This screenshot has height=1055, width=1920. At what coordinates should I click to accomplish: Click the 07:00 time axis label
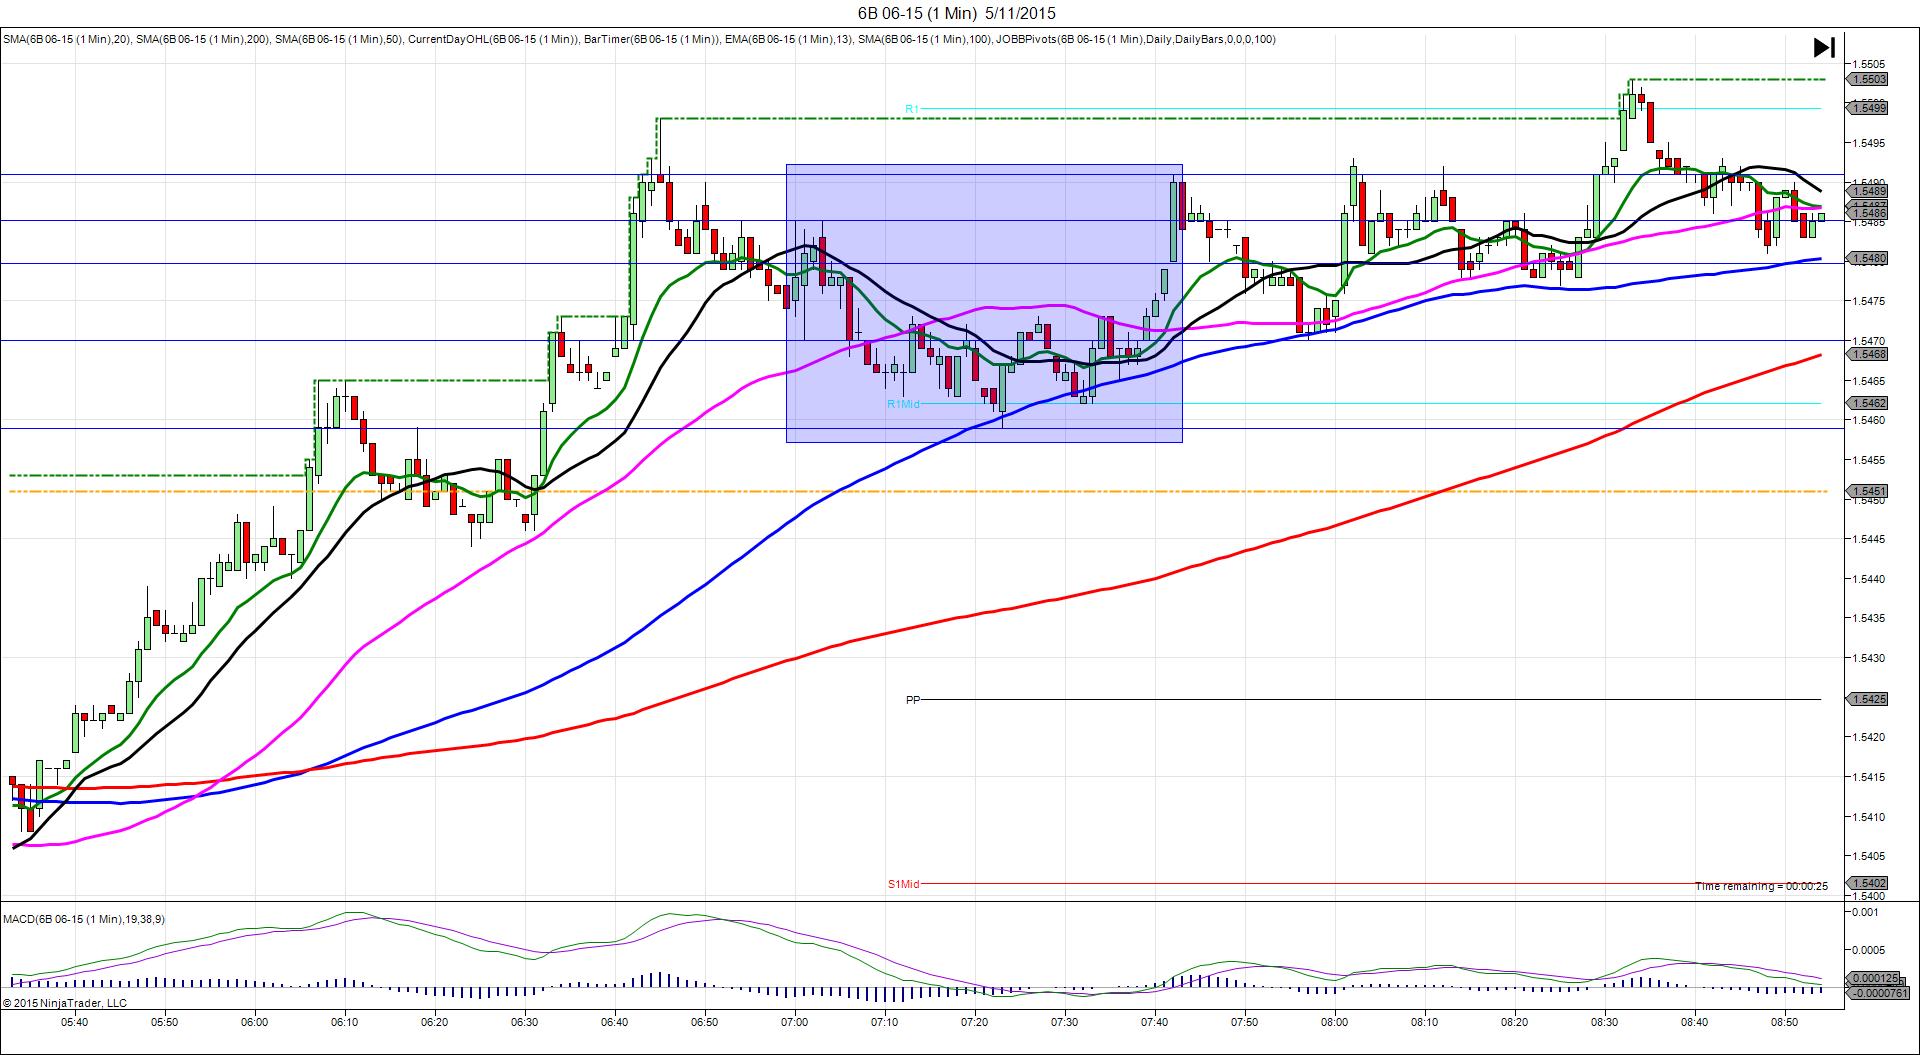795,1022
